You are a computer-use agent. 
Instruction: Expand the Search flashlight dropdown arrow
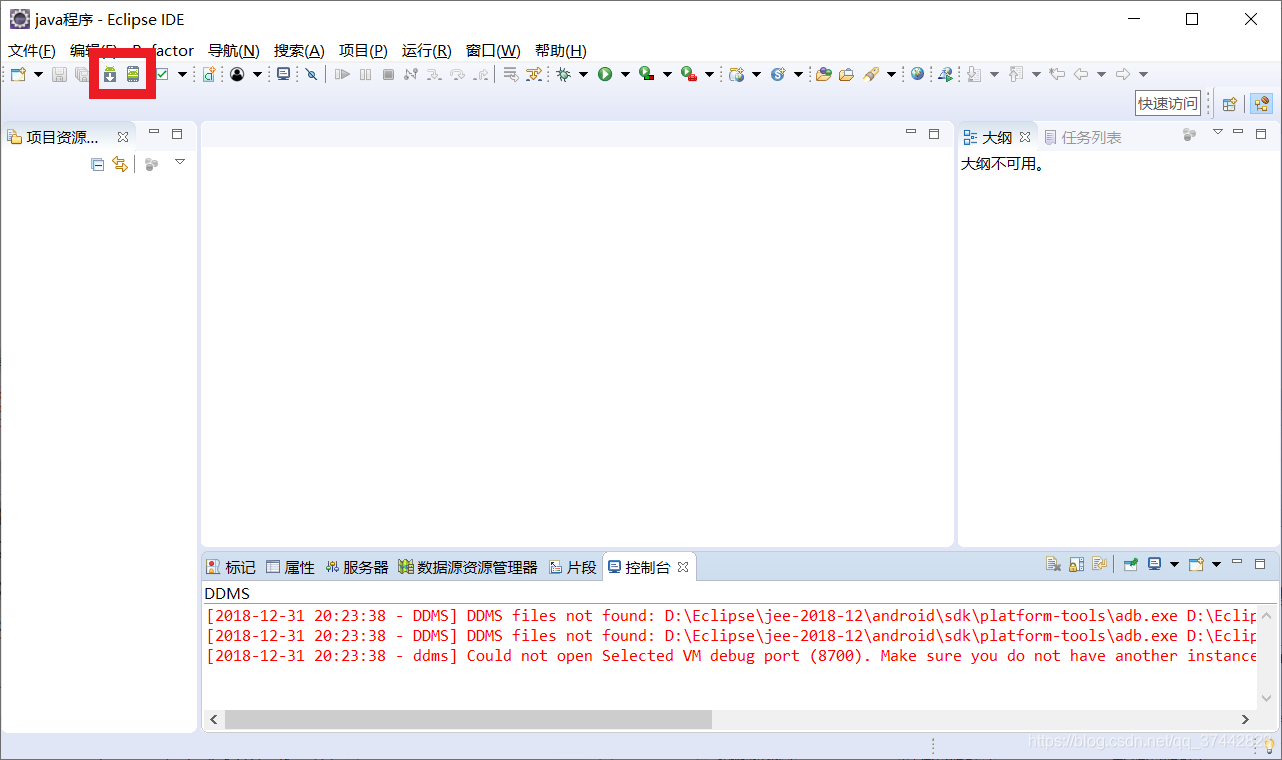coord(891,75)
